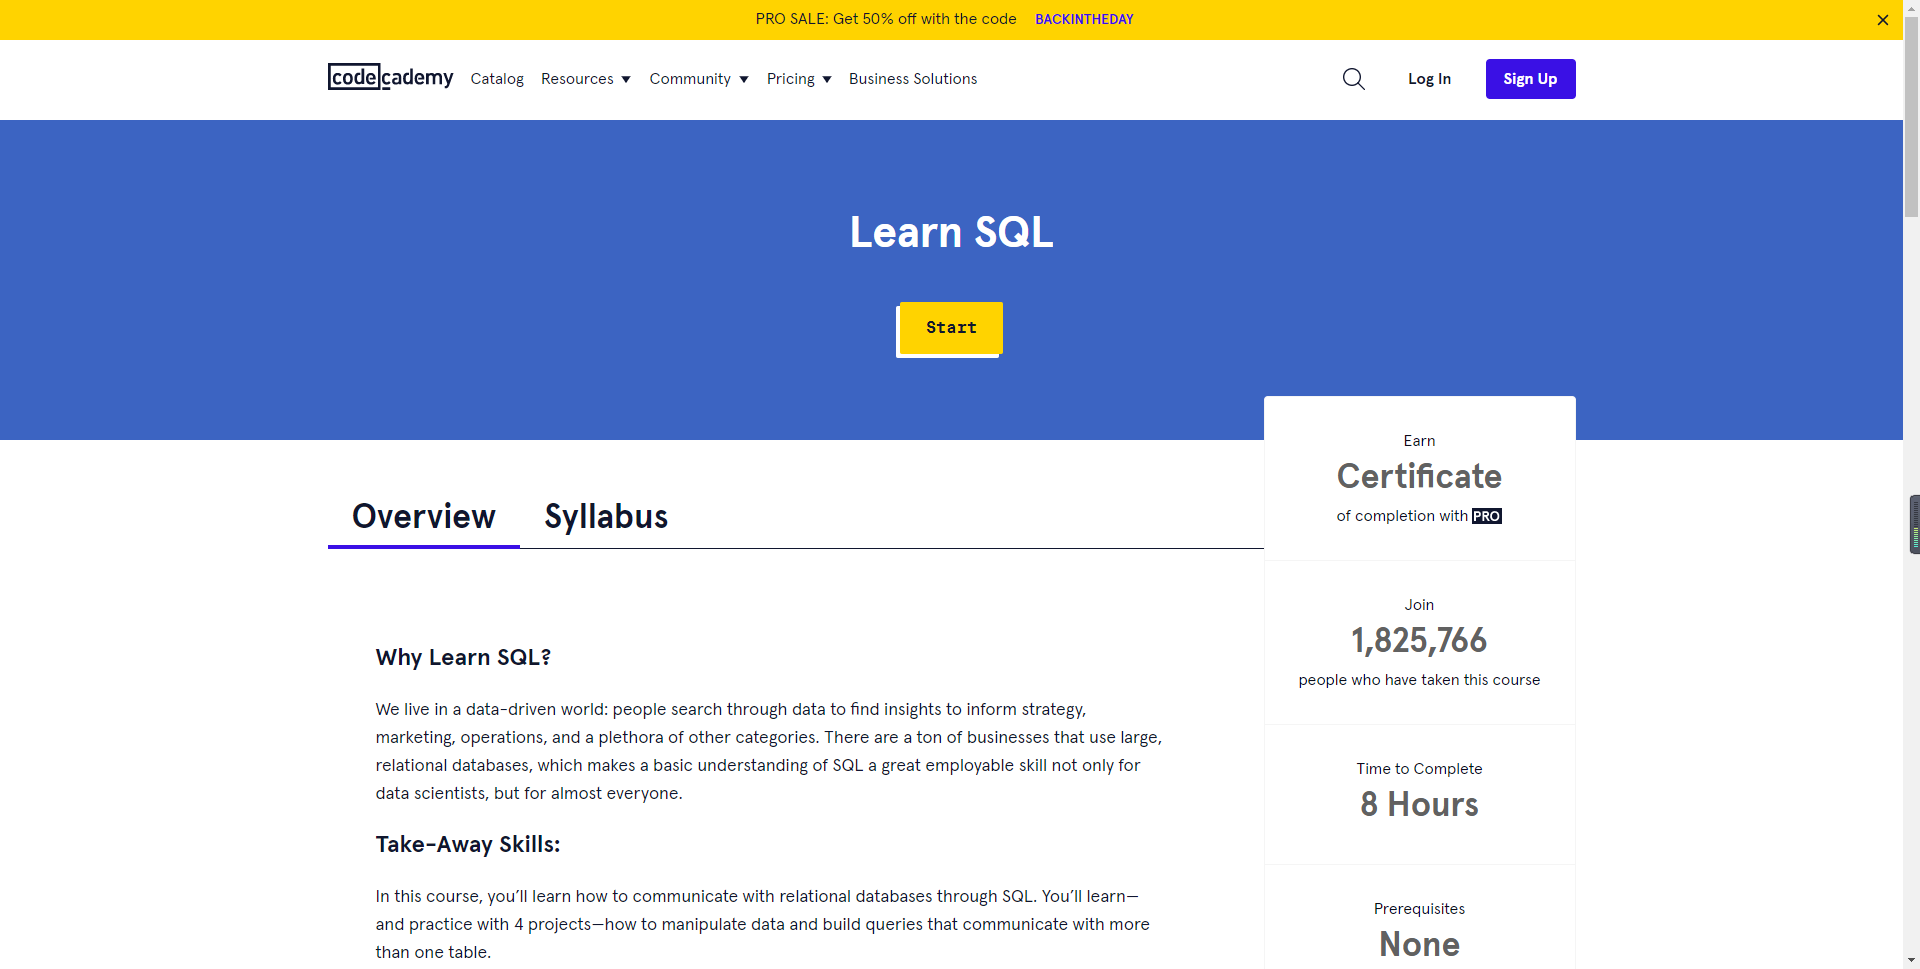Click the scrollbar up arrow

(1911, 8)
